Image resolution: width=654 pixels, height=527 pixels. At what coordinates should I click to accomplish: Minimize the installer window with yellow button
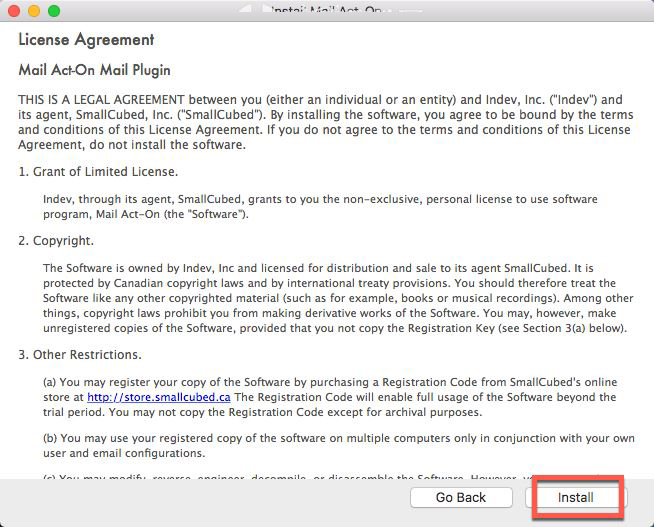tap(34, 10)
